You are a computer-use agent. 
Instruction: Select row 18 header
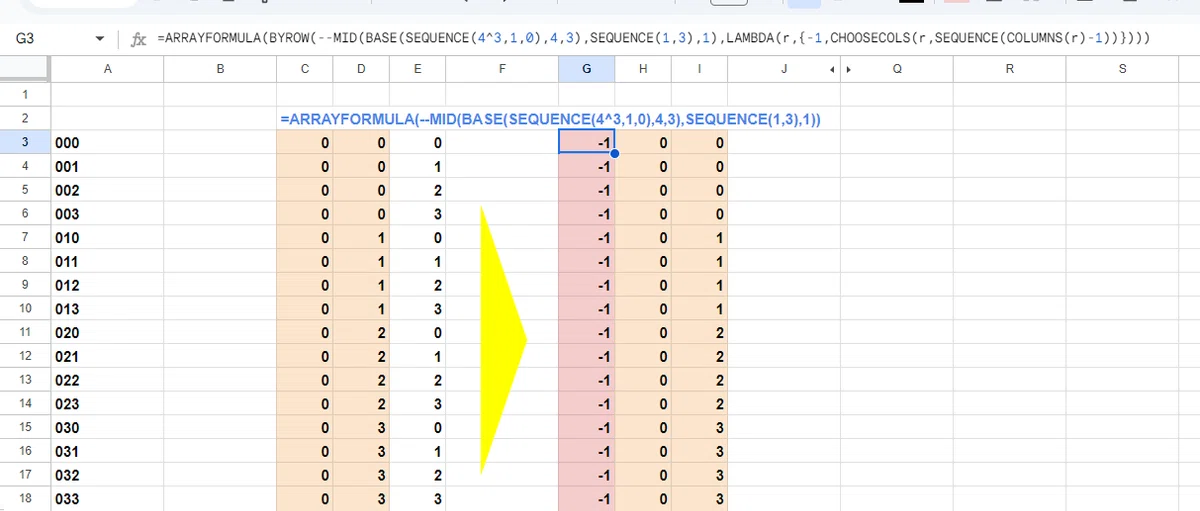[x=25, y=498]
